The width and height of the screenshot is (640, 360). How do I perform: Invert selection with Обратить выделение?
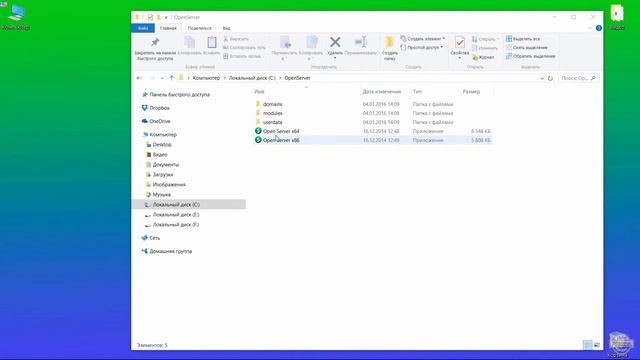[531, 56]
